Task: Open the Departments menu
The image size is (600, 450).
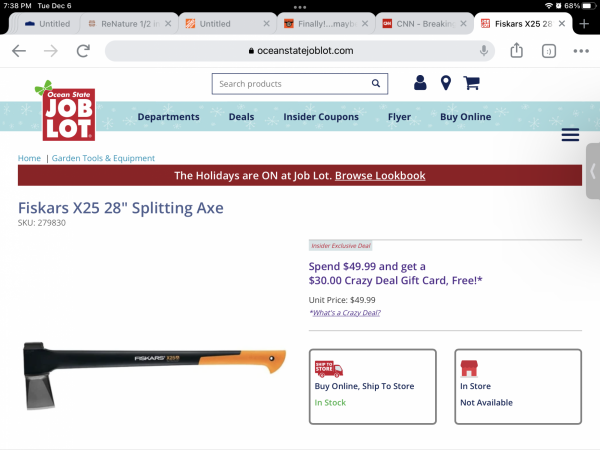Action: tap(168, 117)
